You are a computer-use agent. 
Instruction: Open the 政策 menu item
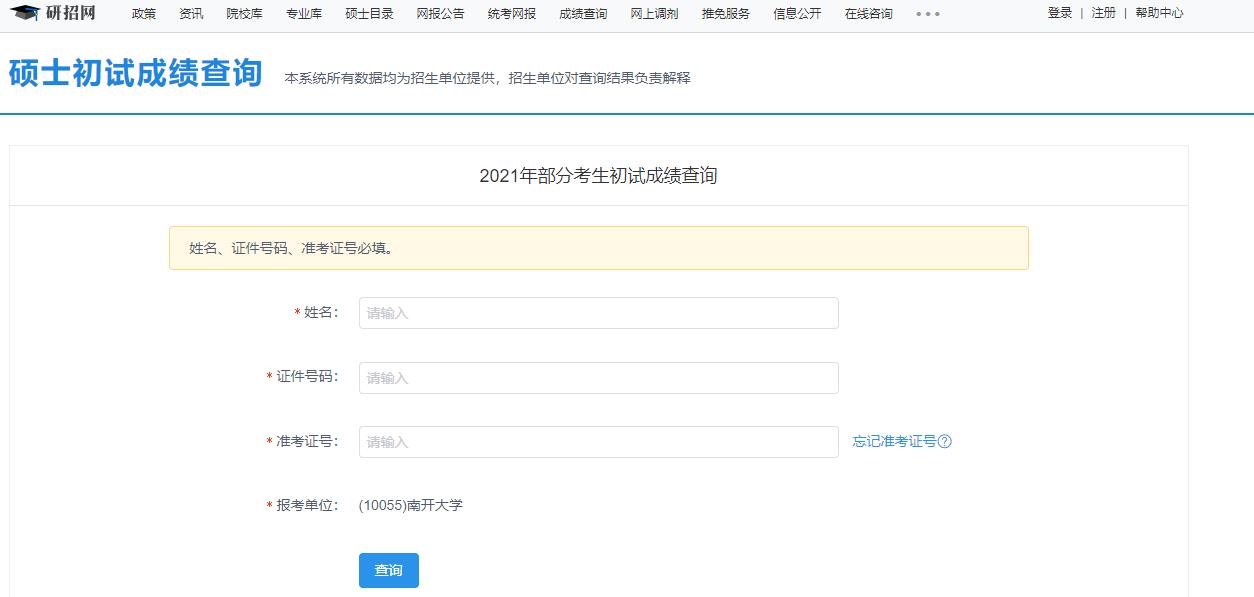pyautogui.click(x=143, y=14)
